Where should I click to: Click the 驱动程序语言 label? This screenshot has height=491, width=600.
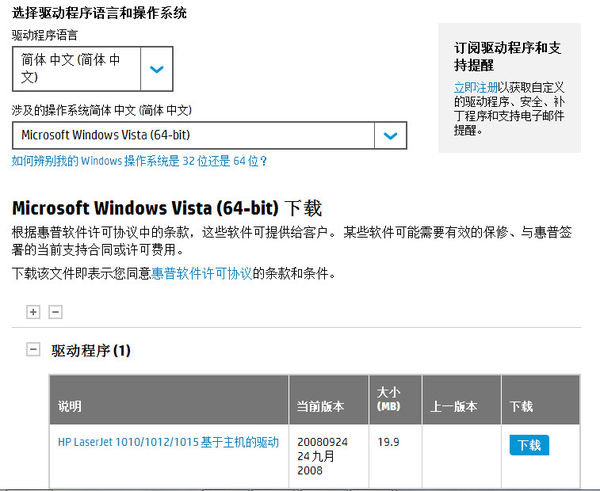pyautogui.click(x=45, y=35)
